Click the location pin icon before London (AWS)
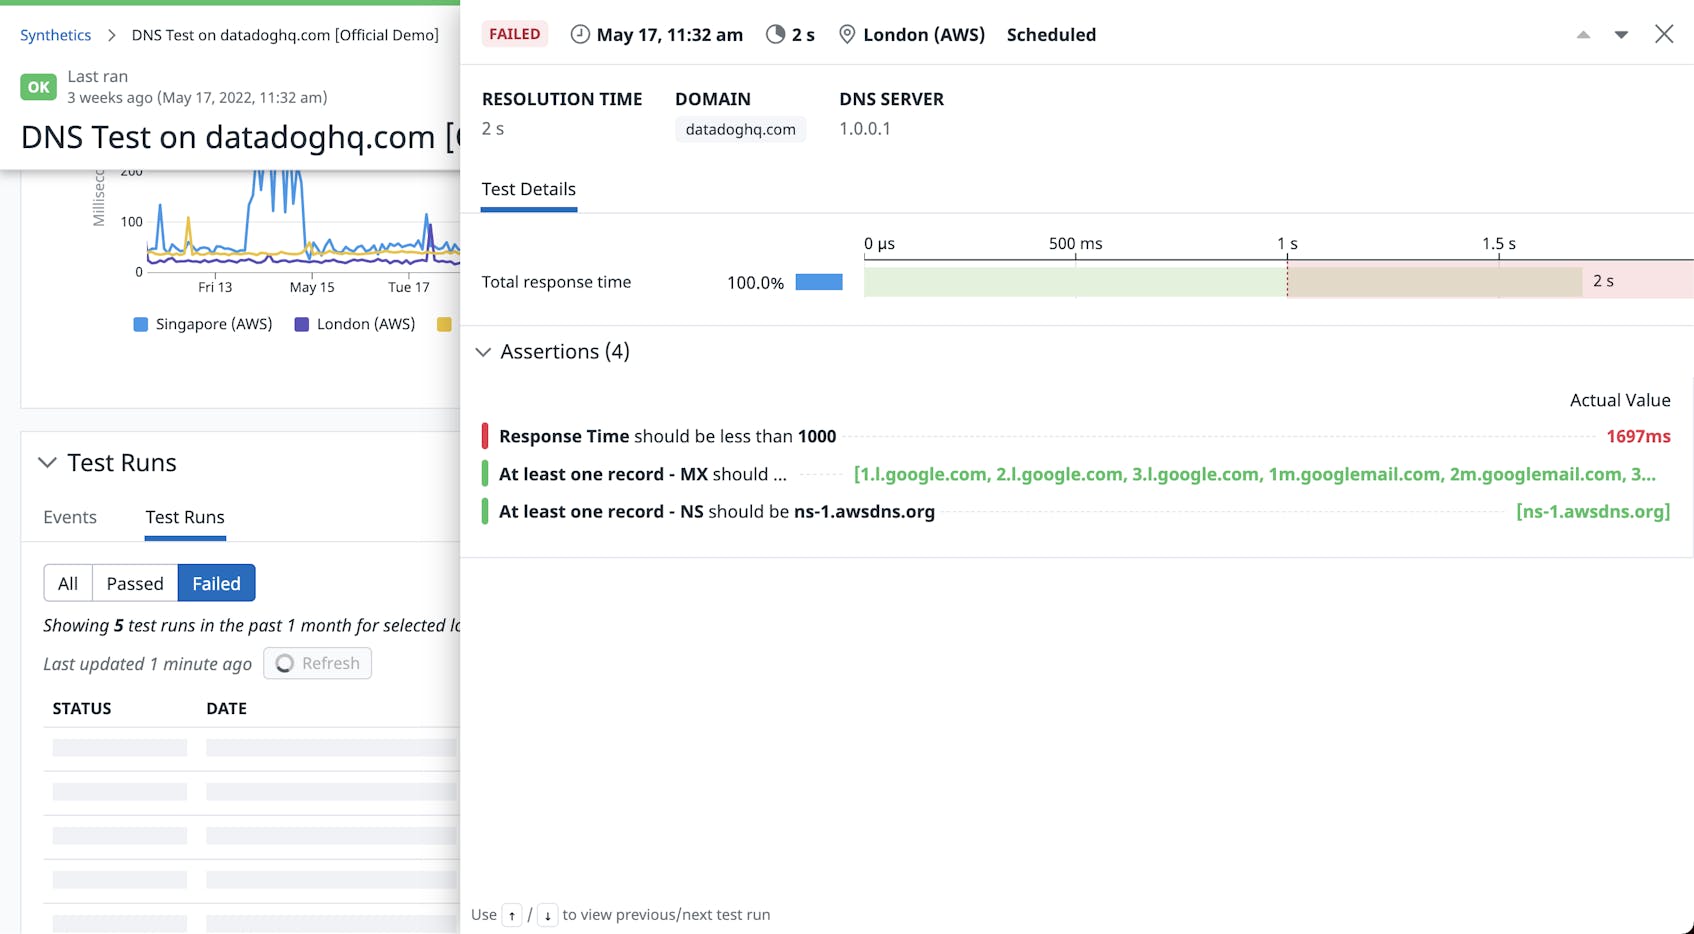 click(846, 34)
